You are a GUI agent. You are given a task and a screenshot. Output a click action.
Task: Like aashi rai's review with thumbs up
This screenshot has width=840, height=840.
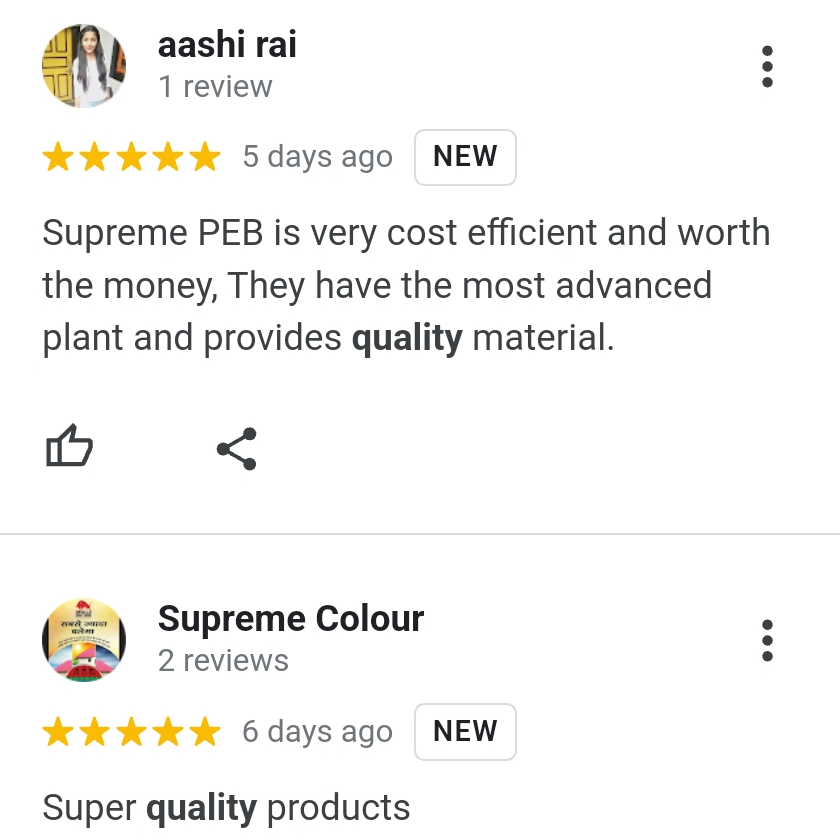(x=69, y=446)
